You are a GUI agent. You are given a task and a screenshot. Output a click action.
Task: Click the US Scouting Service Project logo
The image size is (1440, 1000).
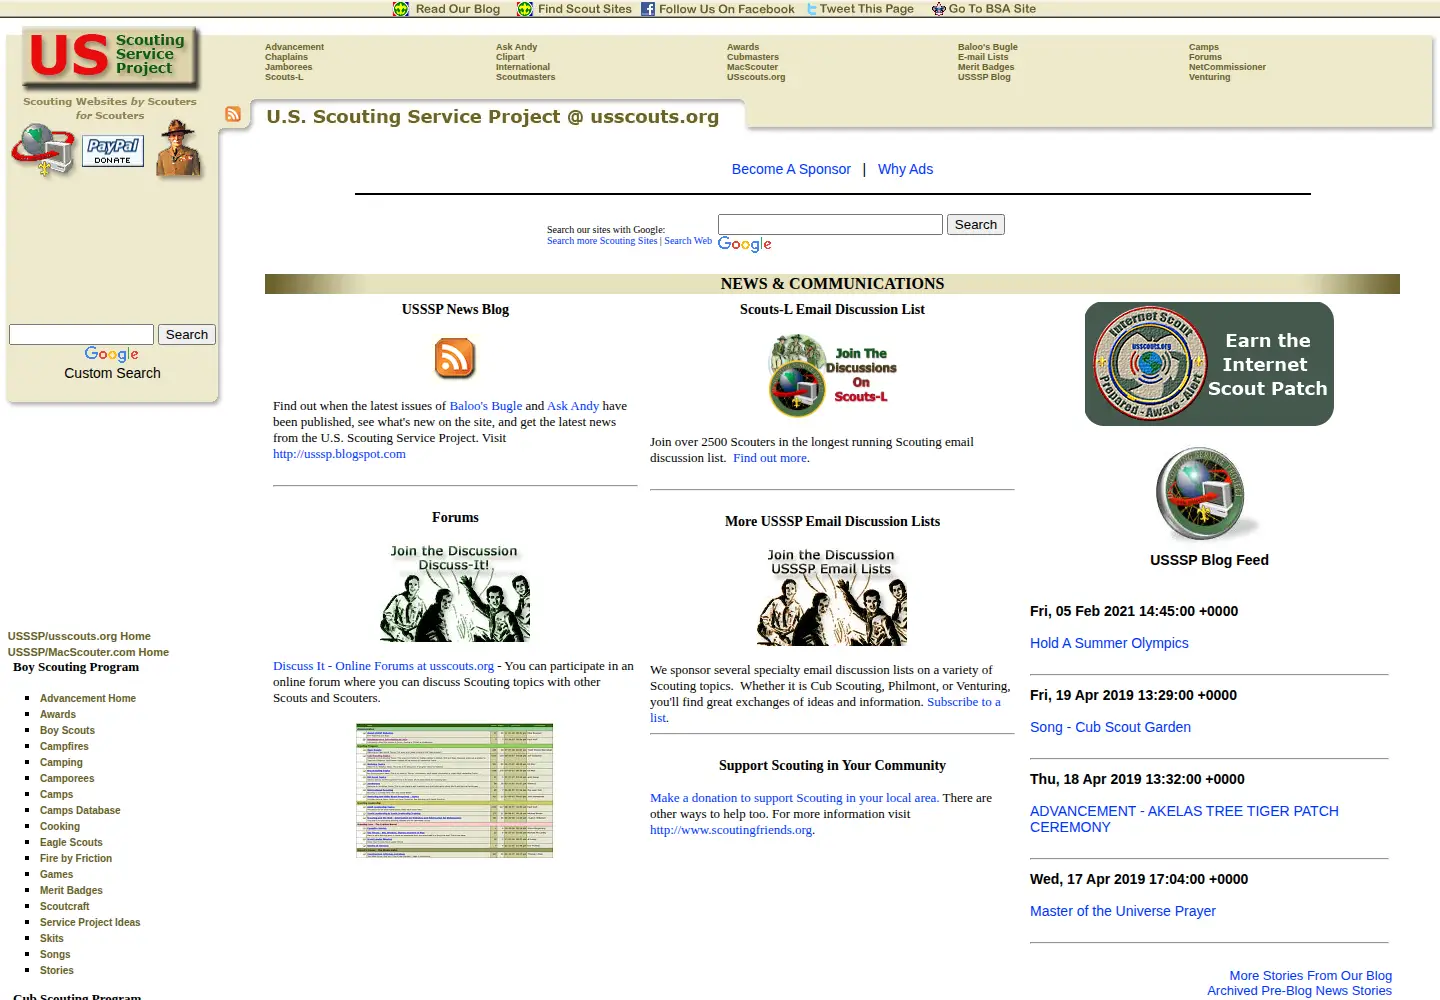tap(109, 56)
